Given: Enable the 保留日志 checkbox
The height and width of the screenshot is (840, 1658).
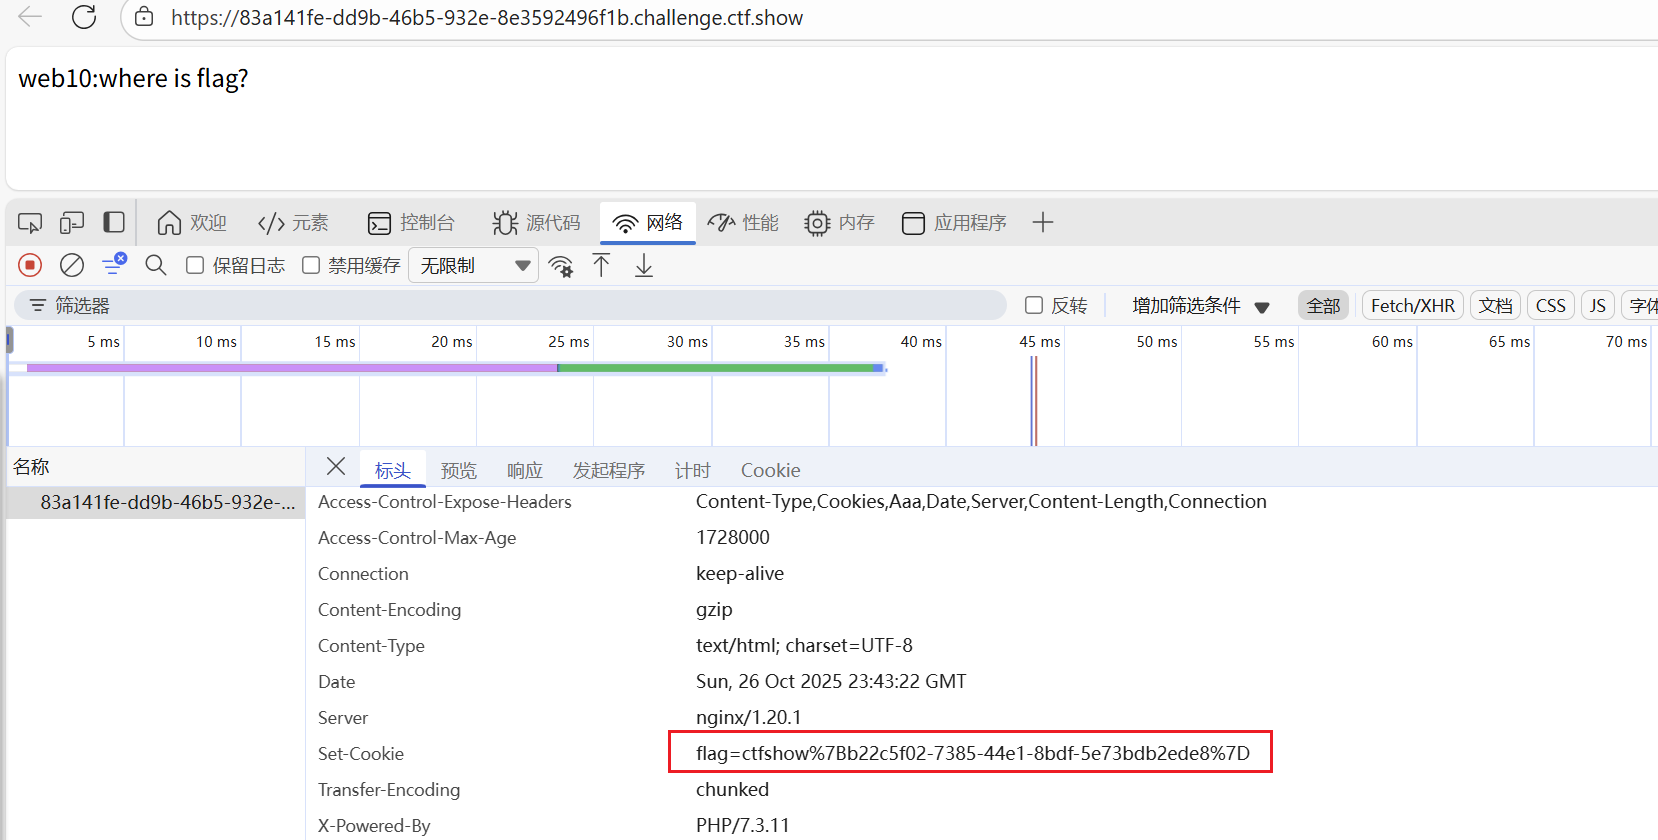Looking at the screenshot, I should pos(196,265).
